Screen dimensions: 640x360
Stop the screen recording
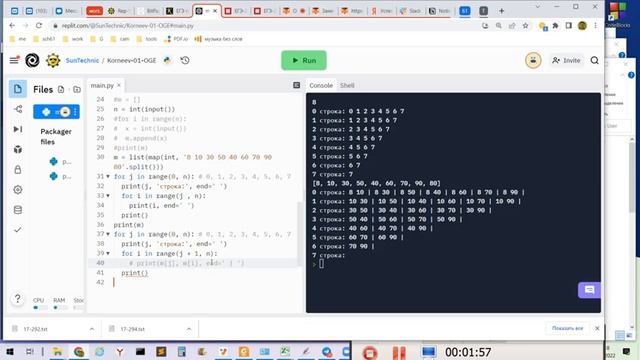[x=370, y=352]
